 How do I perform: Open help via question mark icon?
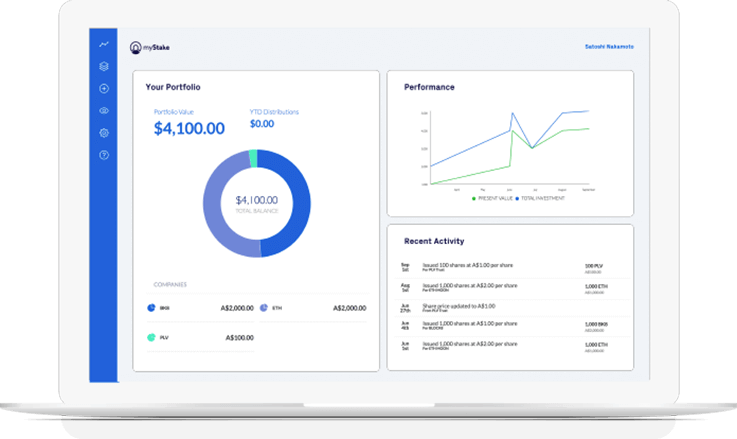click(104, 155)
